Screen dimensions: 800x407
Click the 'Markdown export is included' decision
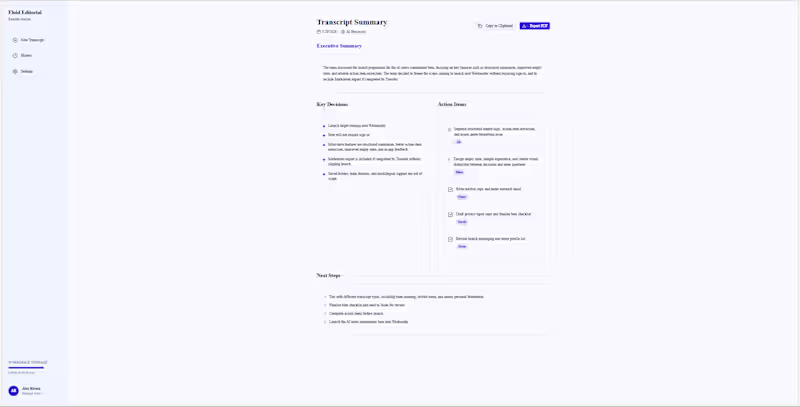coord(375,162)
